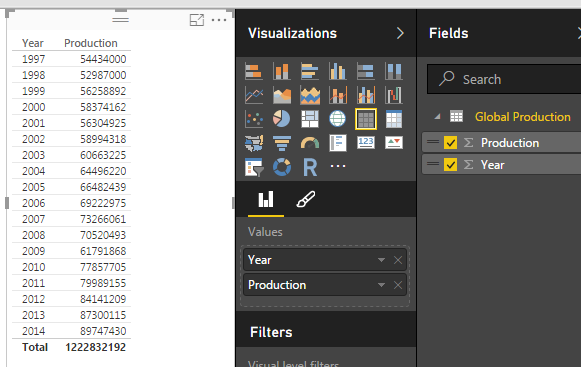Select the Waterfall chart visual
581x367 pixels.
(394, 95)
